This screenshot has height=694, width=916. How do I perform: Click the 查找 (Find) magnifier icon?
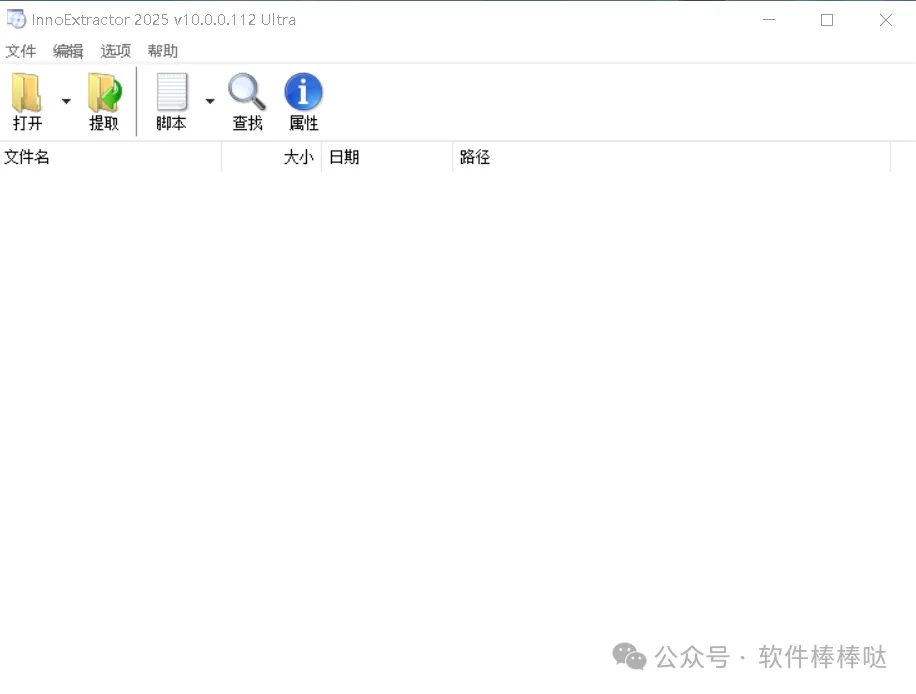(247, 92)
